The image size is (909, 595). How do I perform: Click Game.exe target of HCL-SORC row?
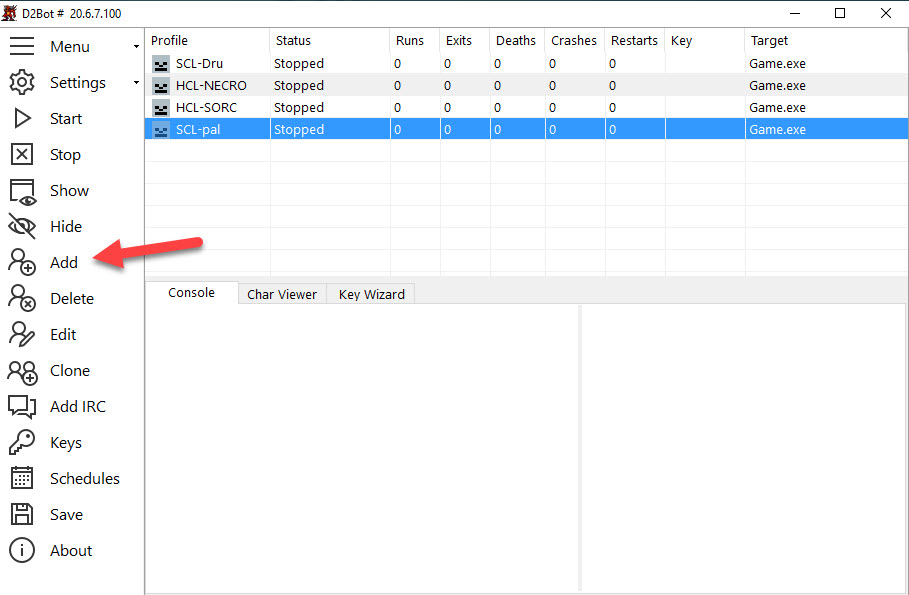point(777,108)
